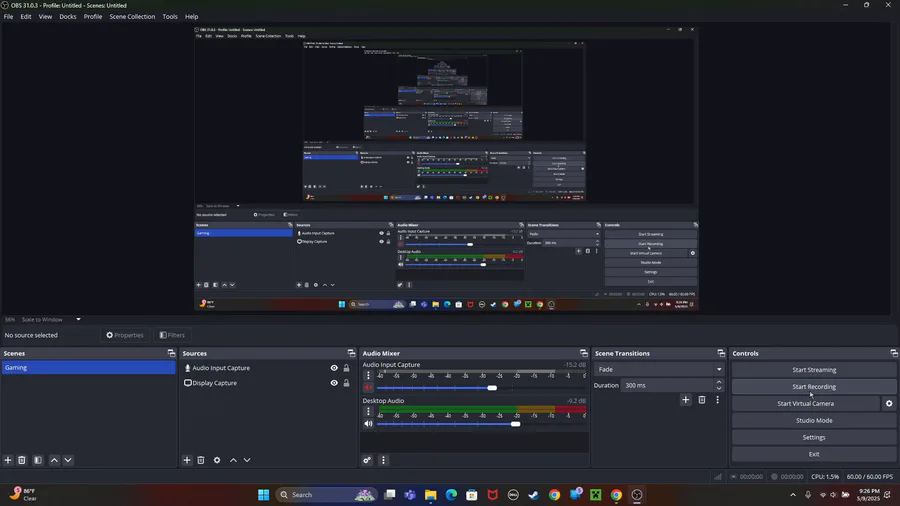
Task: Move source down with the Sources down arrow
Action: [x=247, y=460]
